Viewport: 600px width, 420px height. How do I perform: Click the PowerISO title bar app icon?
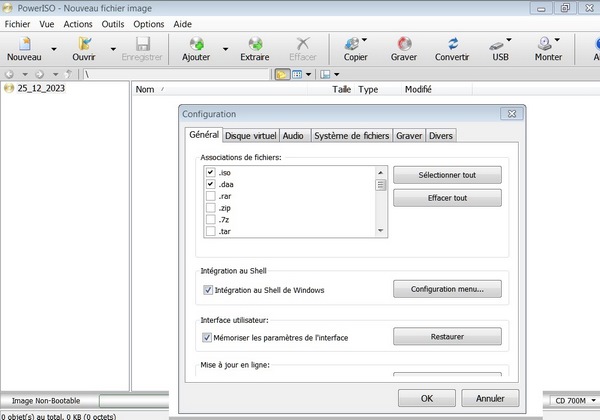click(x=7, y=8)
